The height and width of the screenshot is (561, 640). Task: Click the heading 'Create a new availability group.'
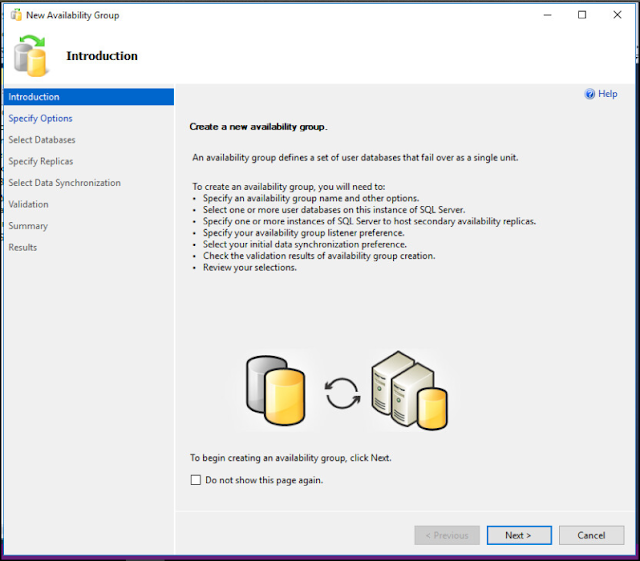tap(258, 127)
